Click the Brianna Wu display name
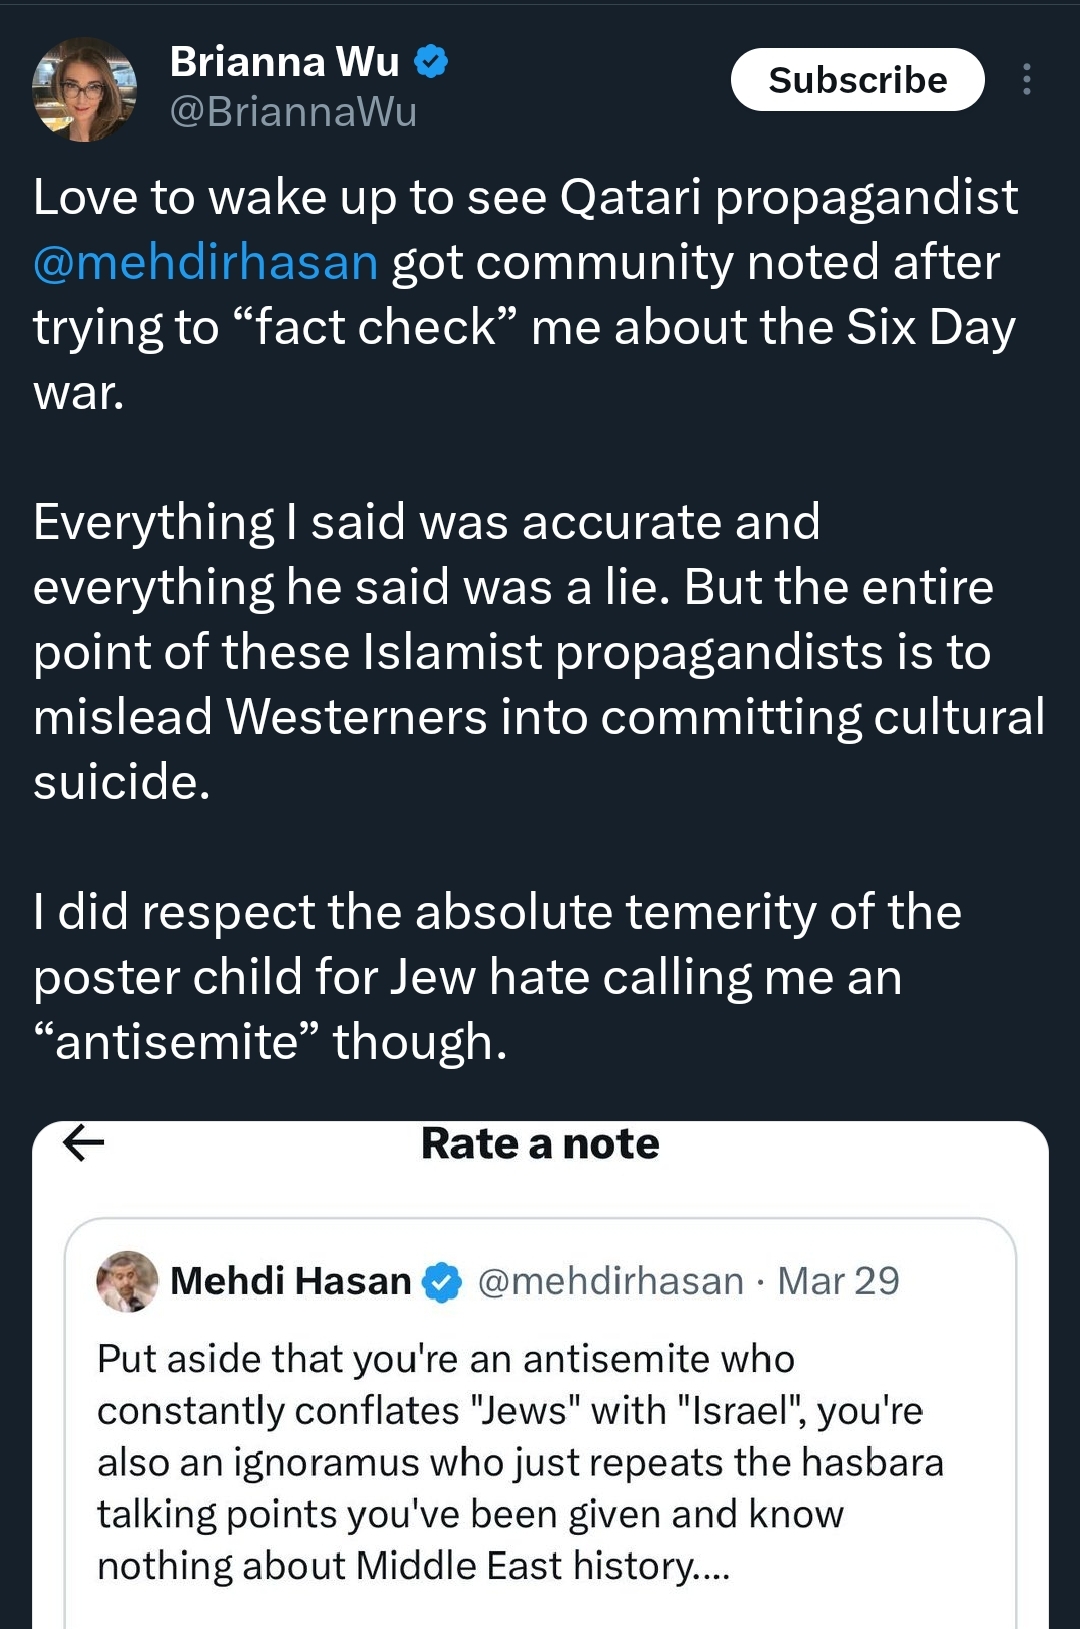The width and height of the screenshot is (1080, 1629). (284, 62)
